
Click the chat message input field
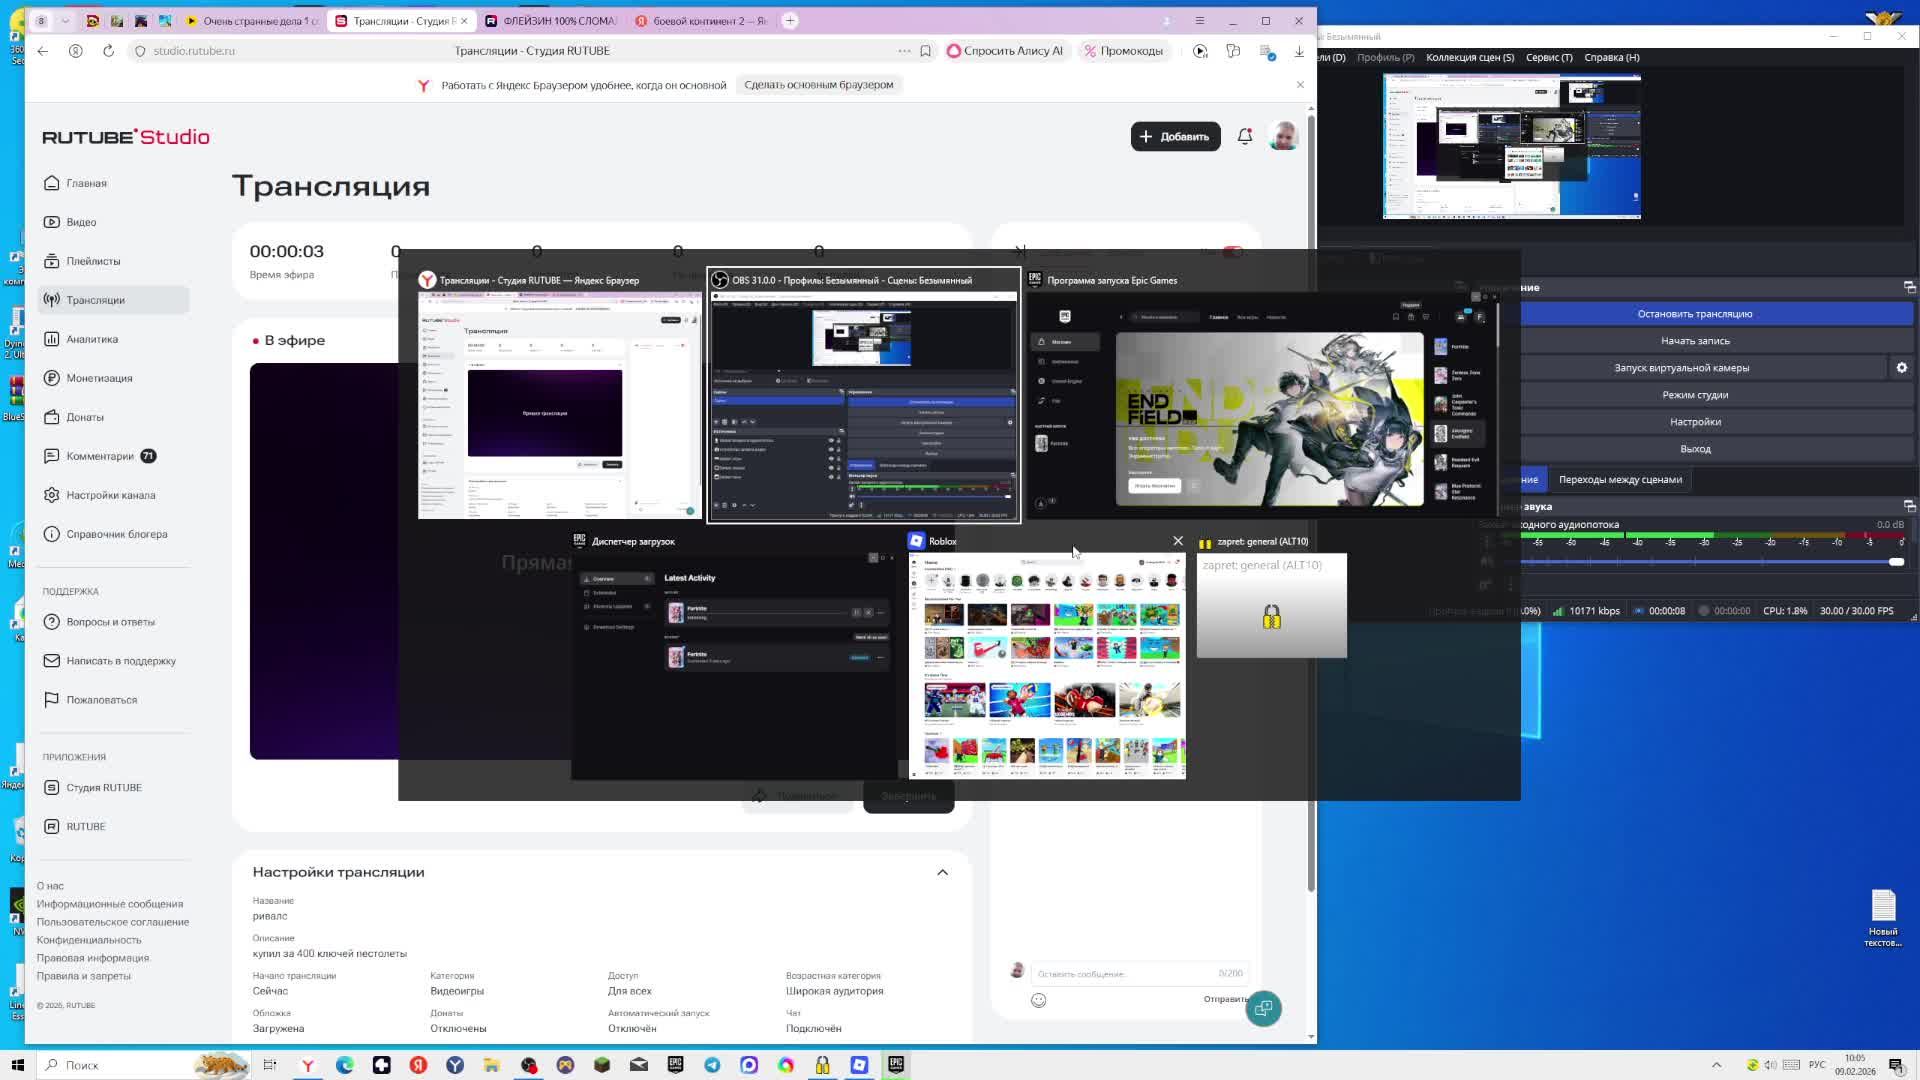pyautogui.click(x=1120, y=973)
